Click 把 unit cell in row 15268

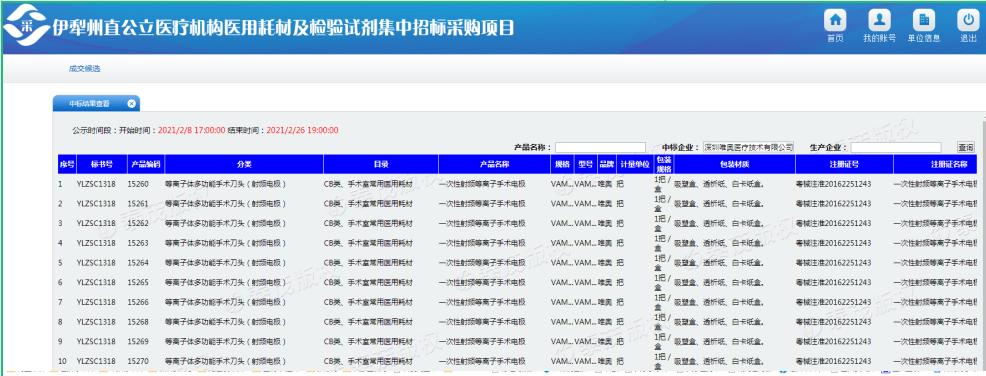(x=621, y=322)
